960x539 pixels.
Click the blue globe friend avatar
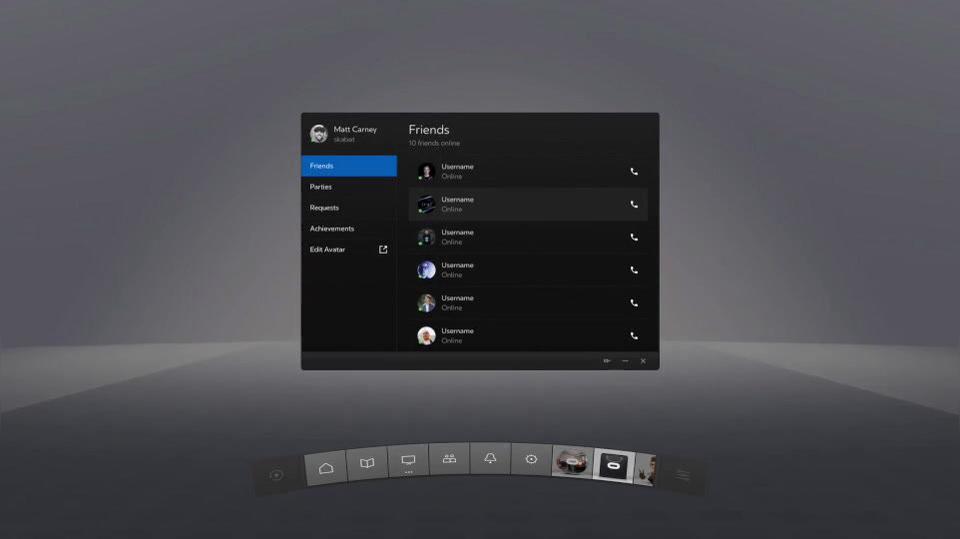coord(426,270)
